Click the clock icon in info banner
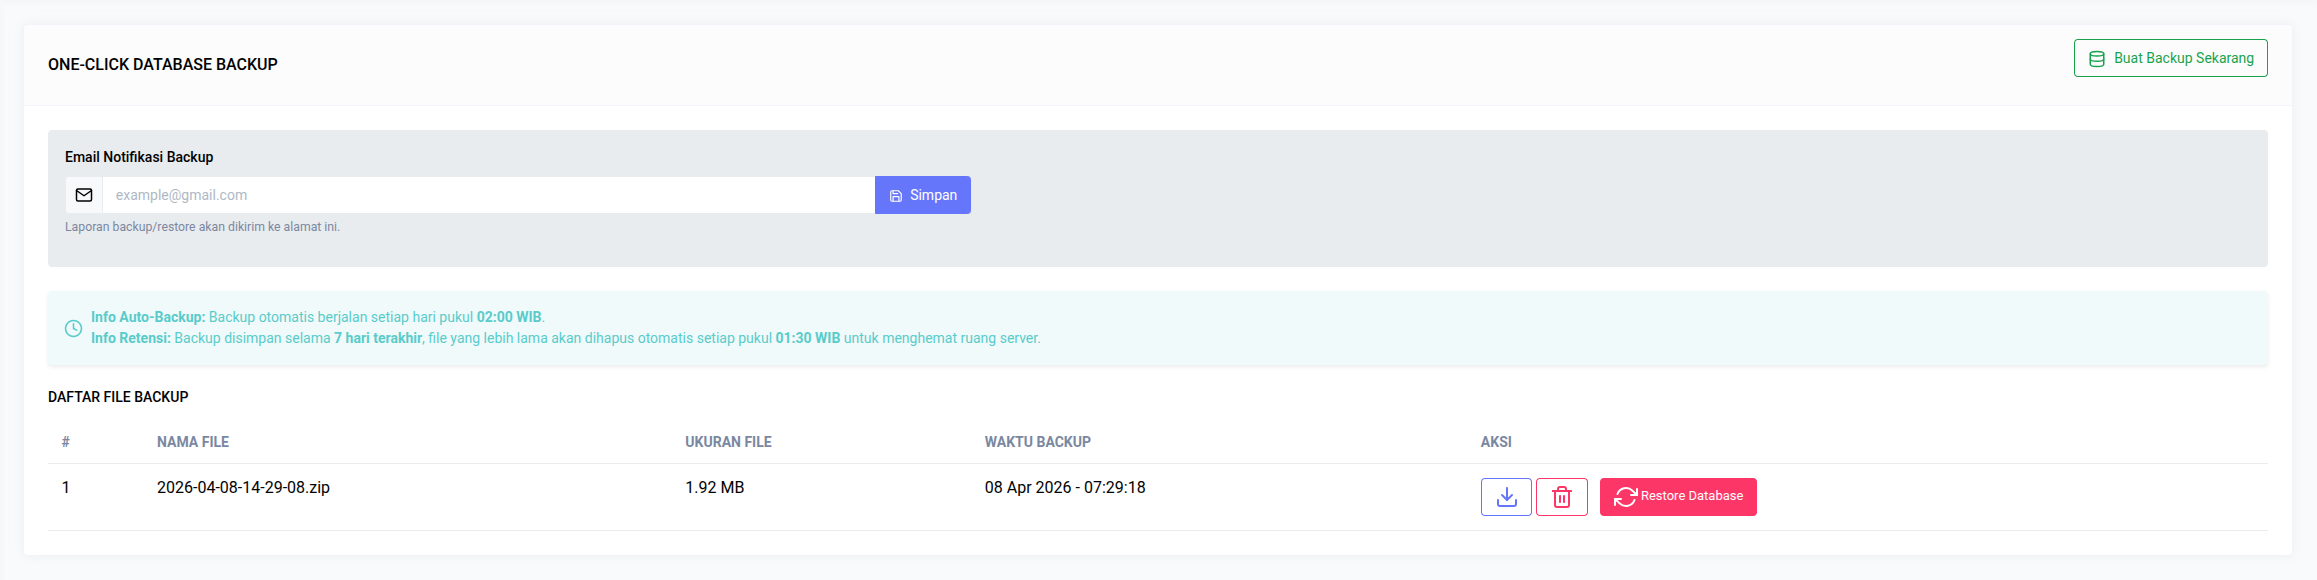 73,328
